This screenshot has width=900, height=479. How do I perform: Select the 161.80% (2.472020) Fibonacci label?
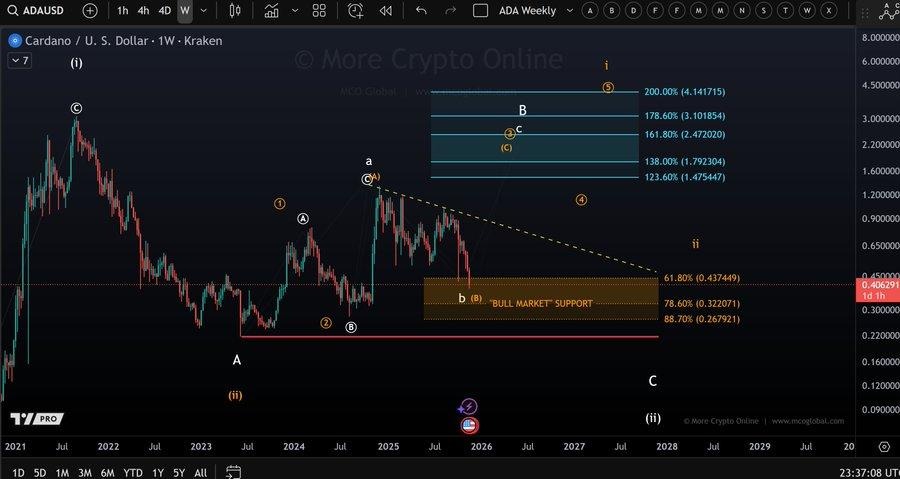(x=684, y=135)
